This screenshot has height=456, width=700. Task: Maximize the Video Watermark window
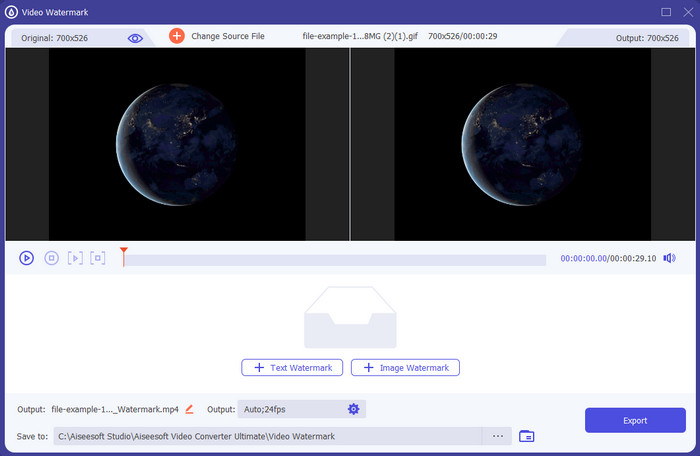click(x=666, y=11)
